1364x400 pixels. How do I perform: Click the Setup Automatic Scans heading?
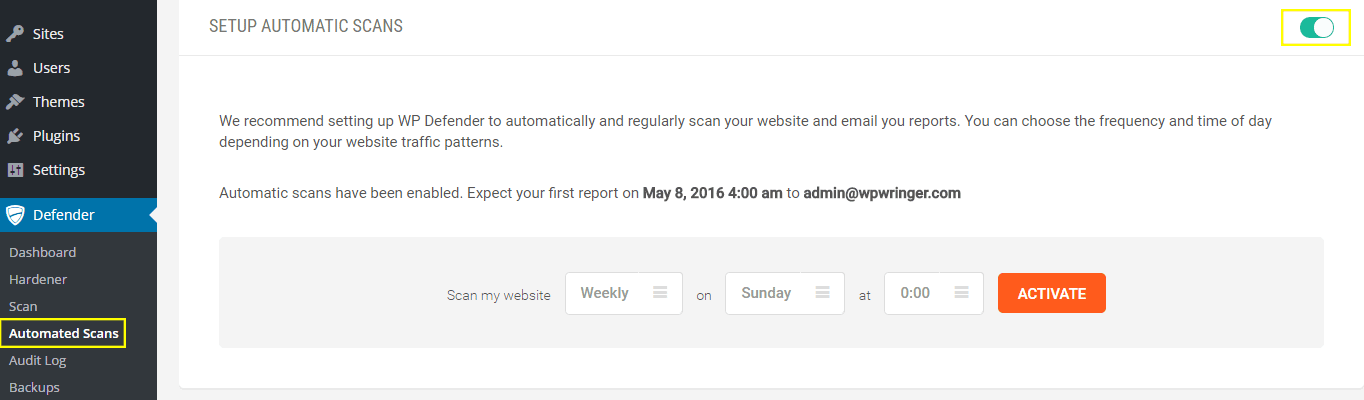pos(306,27)
